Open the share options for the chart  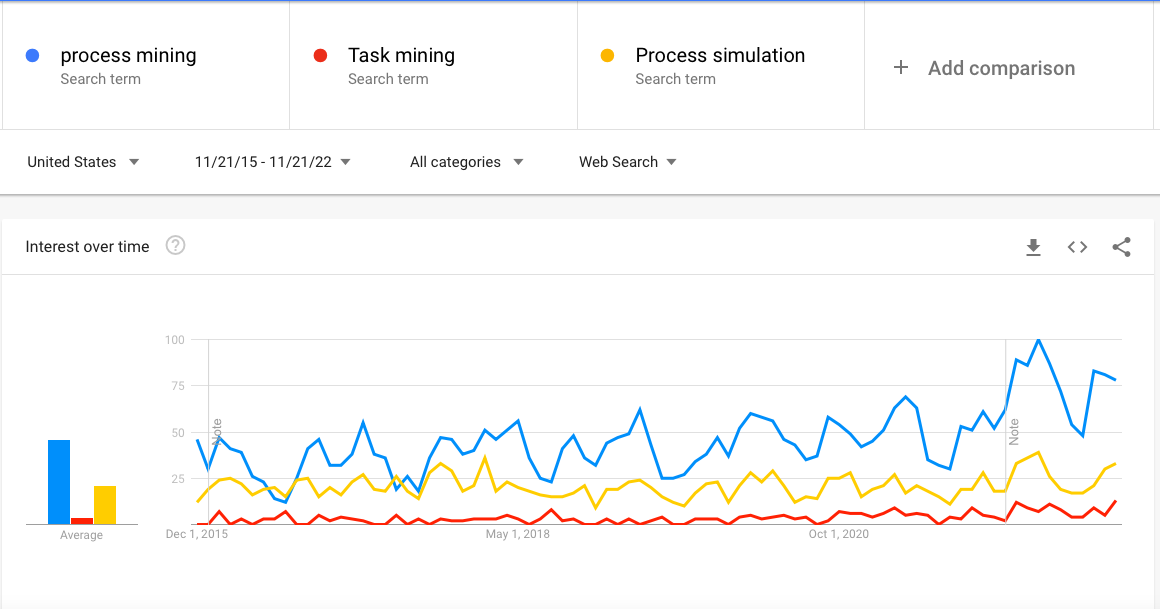(1121, 247)
